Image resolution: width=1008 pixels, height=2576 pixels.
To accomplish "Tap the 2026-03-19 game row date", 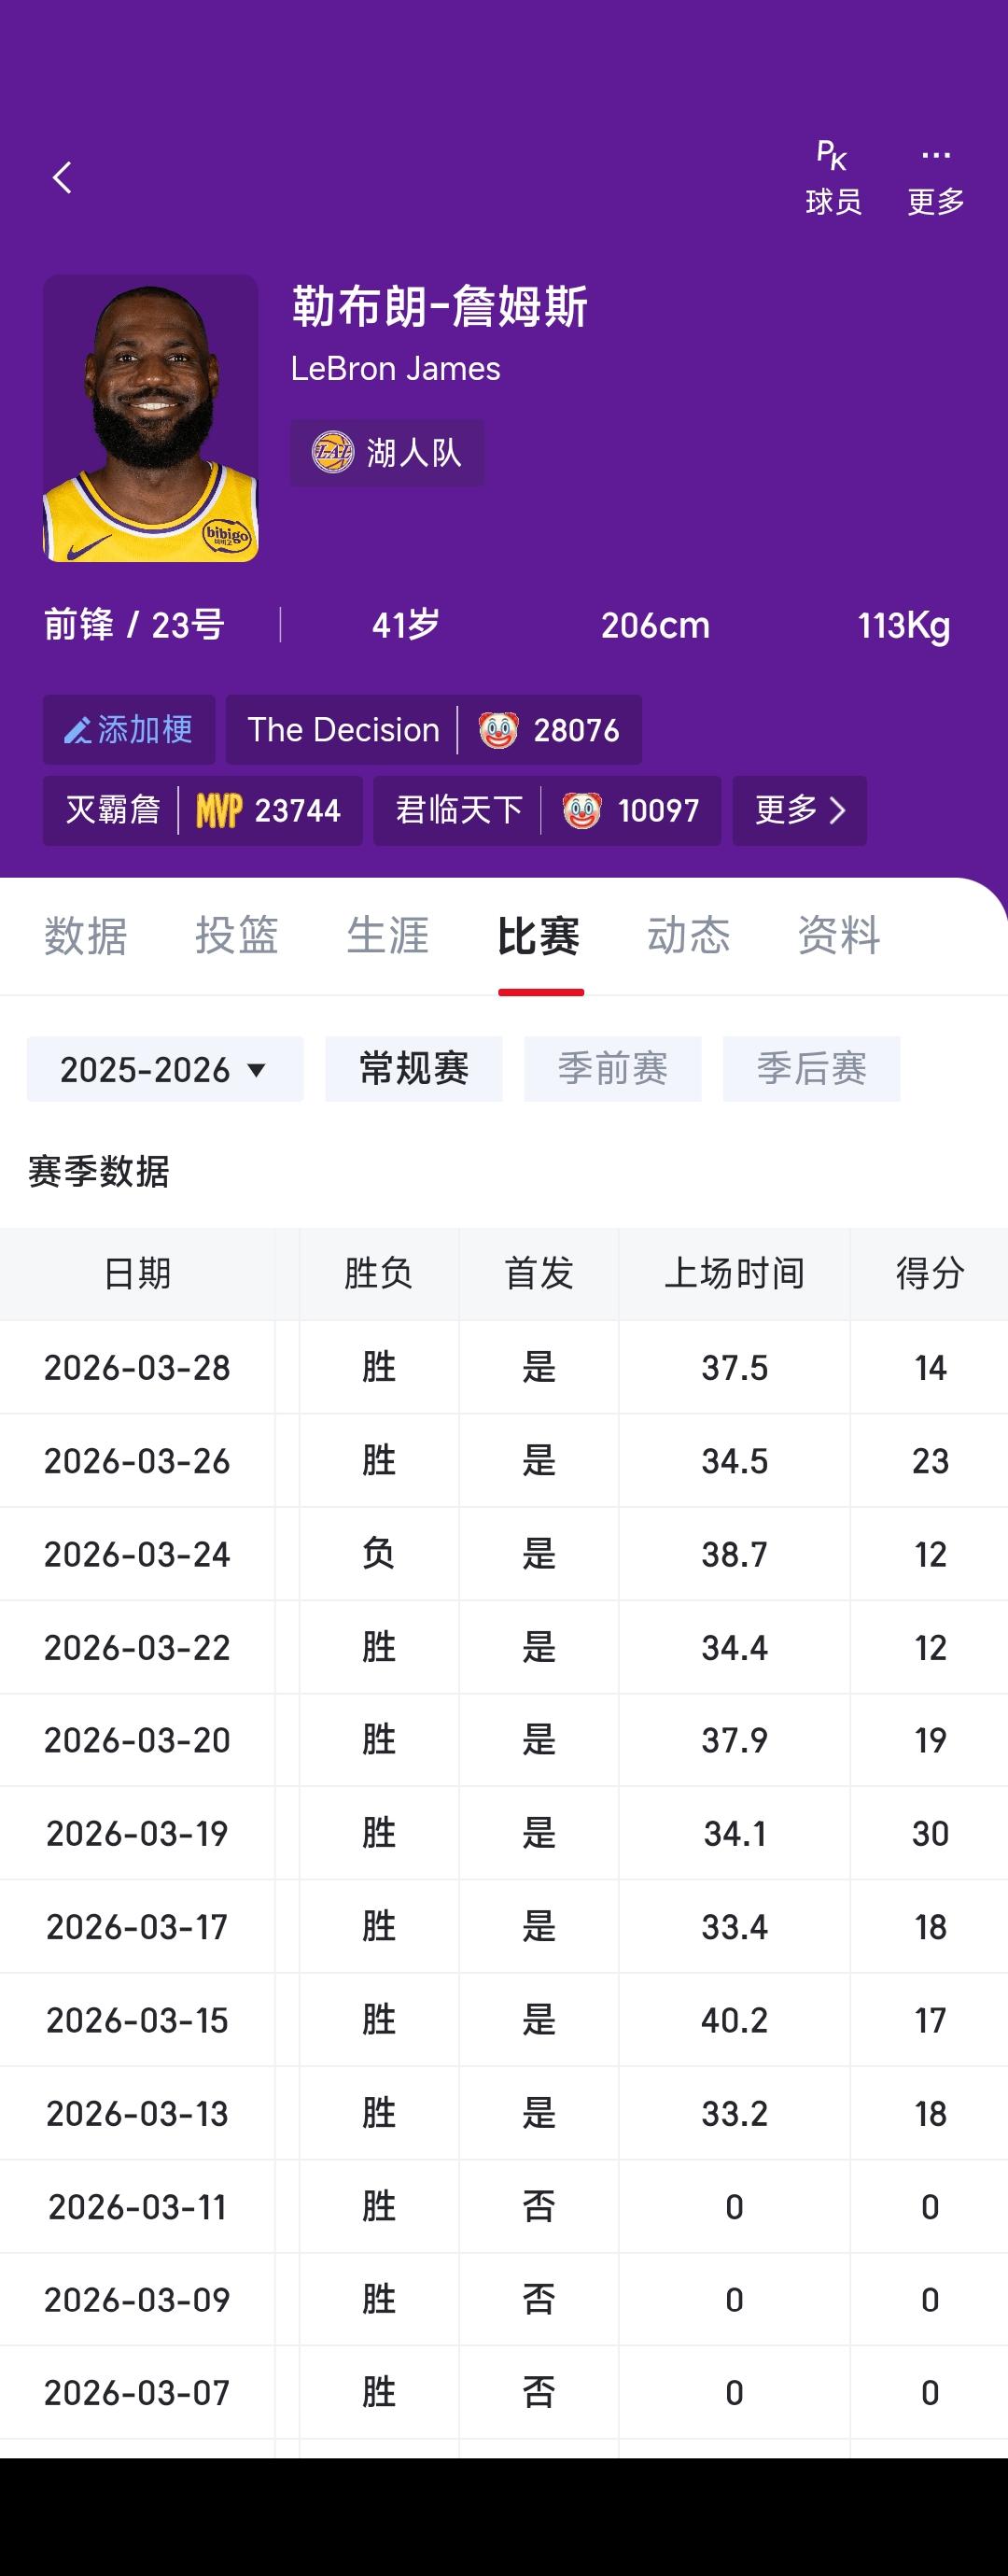I will pos(137,1833).
